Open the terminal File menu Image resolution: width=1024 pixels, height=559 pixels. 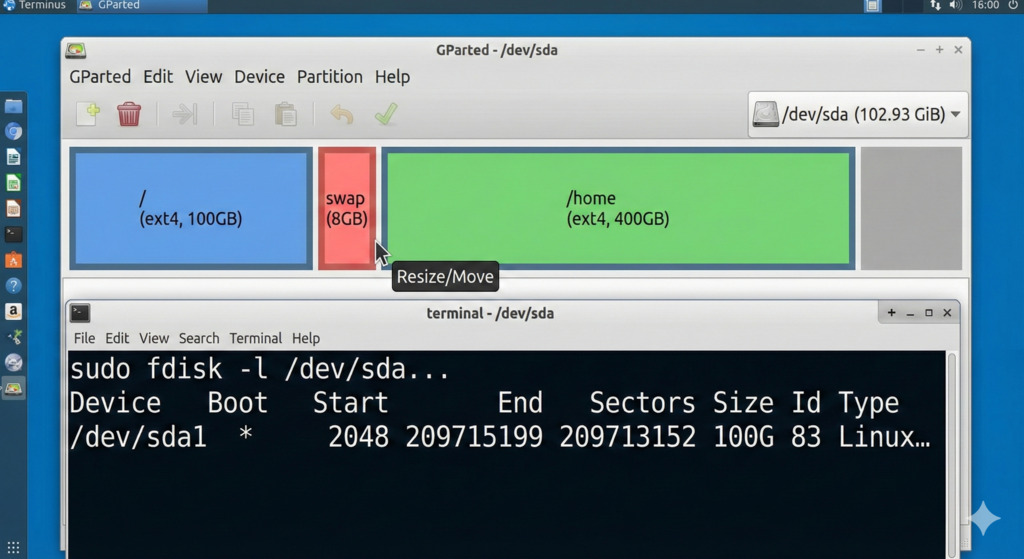coord(84,338)
